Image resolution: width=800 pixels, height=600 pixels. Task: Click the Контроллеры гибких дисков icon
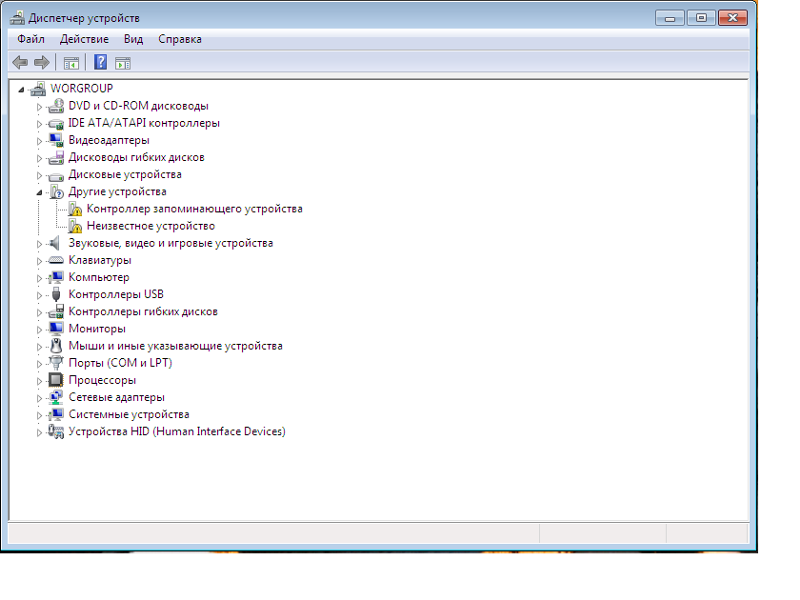tap(56, 312)
